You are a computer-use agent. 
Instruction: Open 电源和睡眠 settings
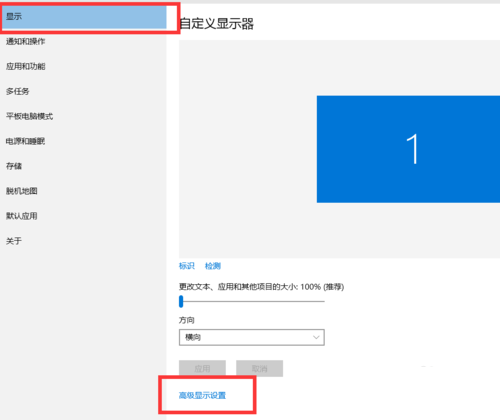click(25, 141)
